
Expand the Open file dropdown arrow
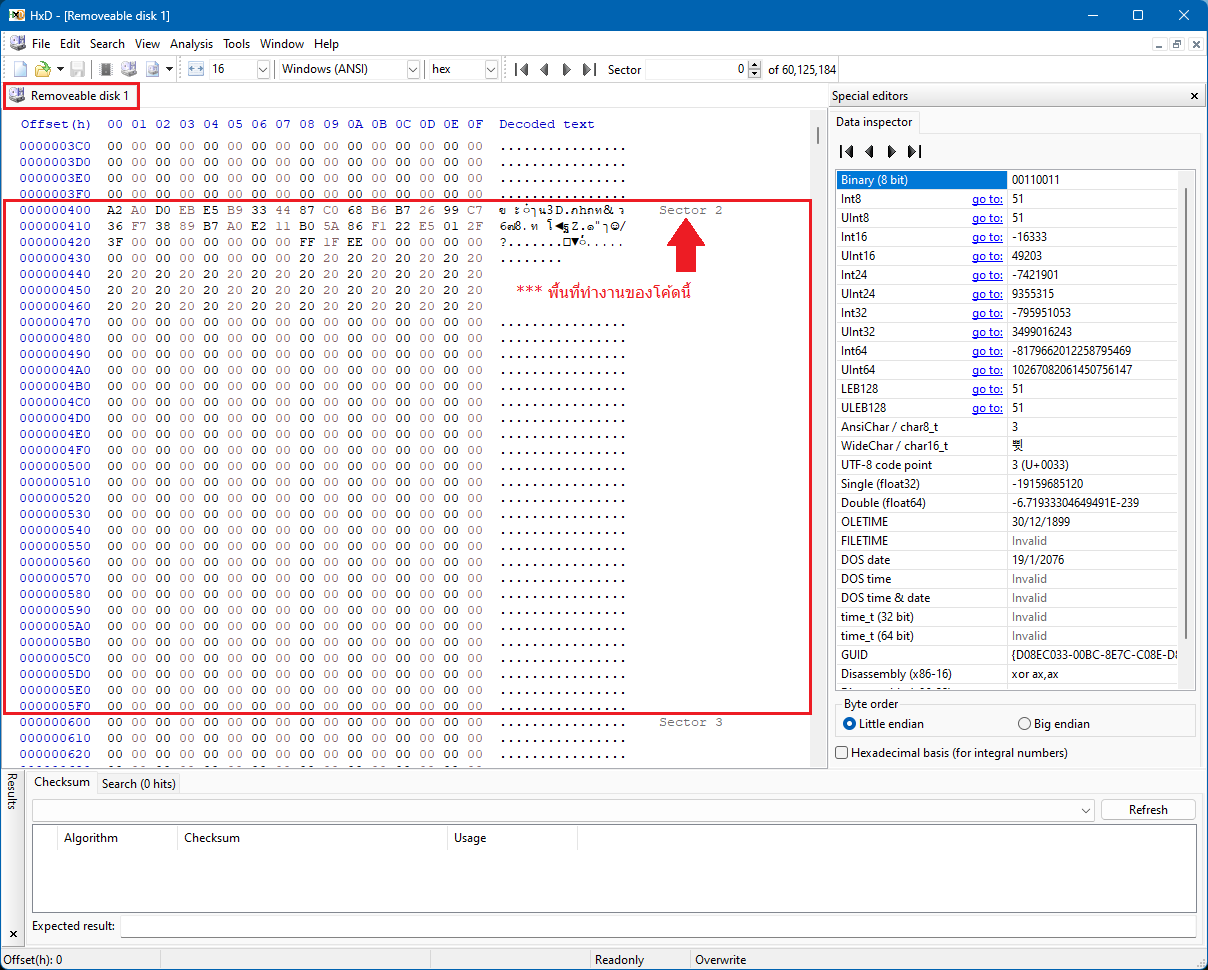59,69
